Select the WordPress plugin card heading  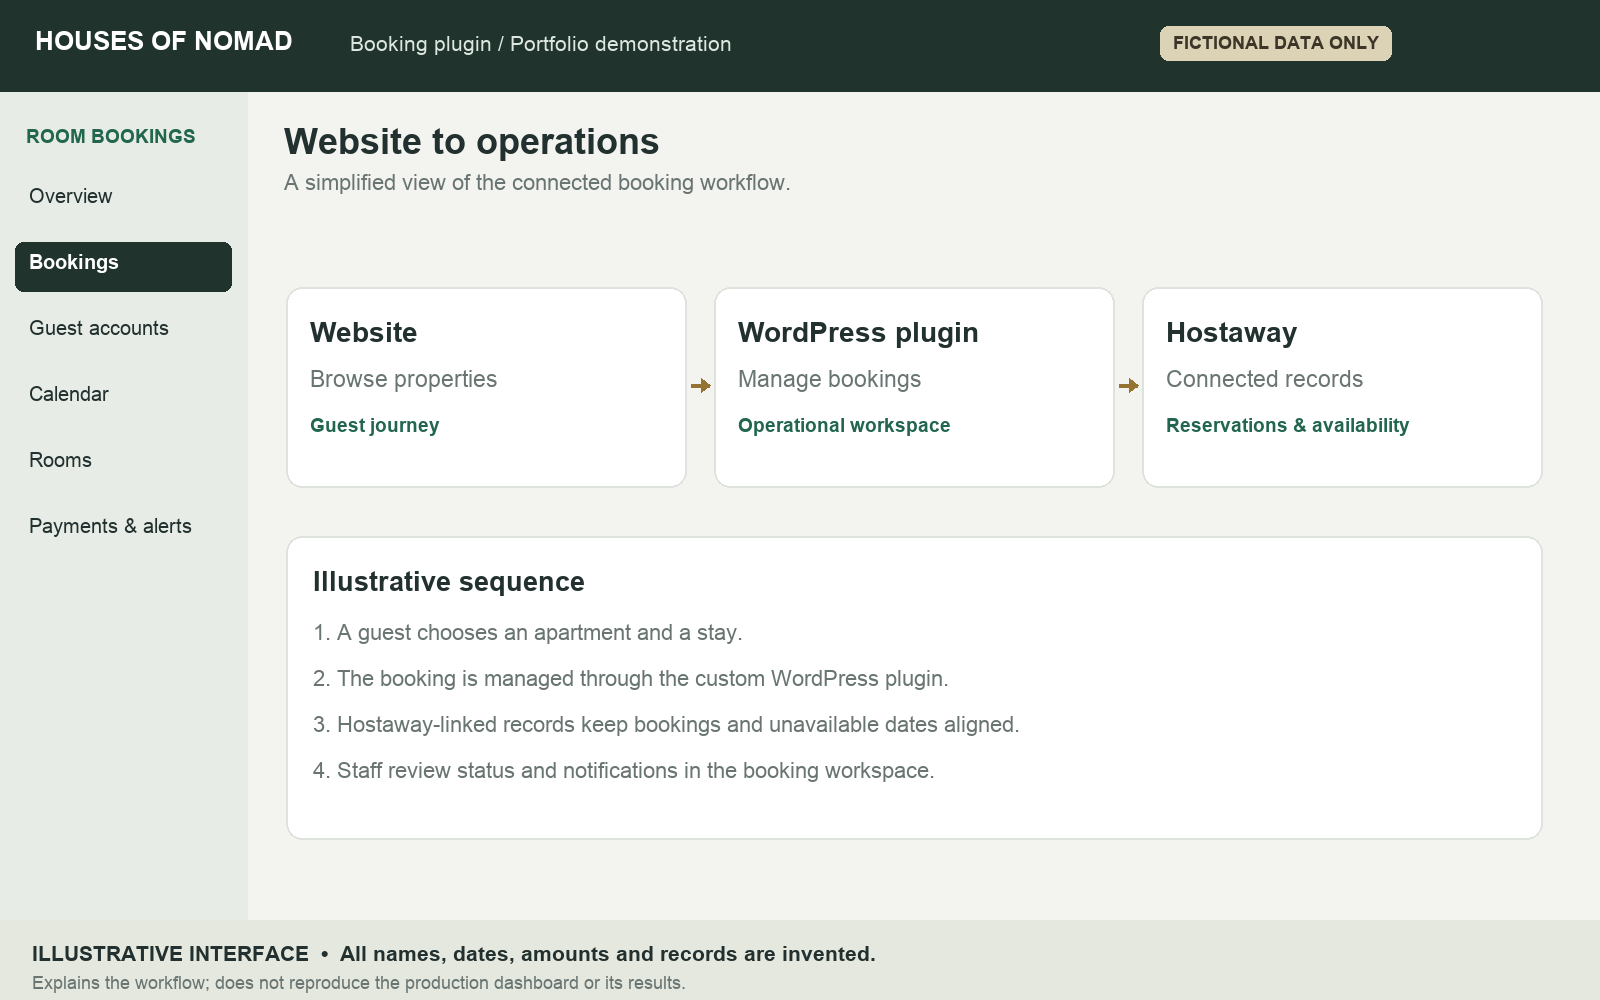pos(857,332)
